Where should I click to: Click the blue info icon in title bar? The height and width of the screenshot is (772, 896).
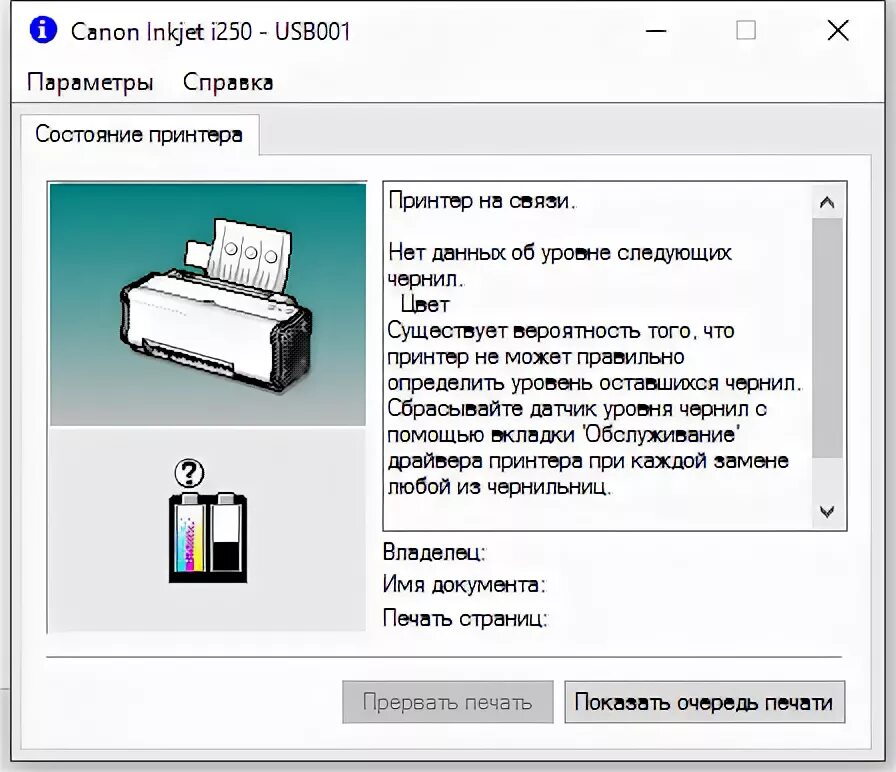coord(43,30)
